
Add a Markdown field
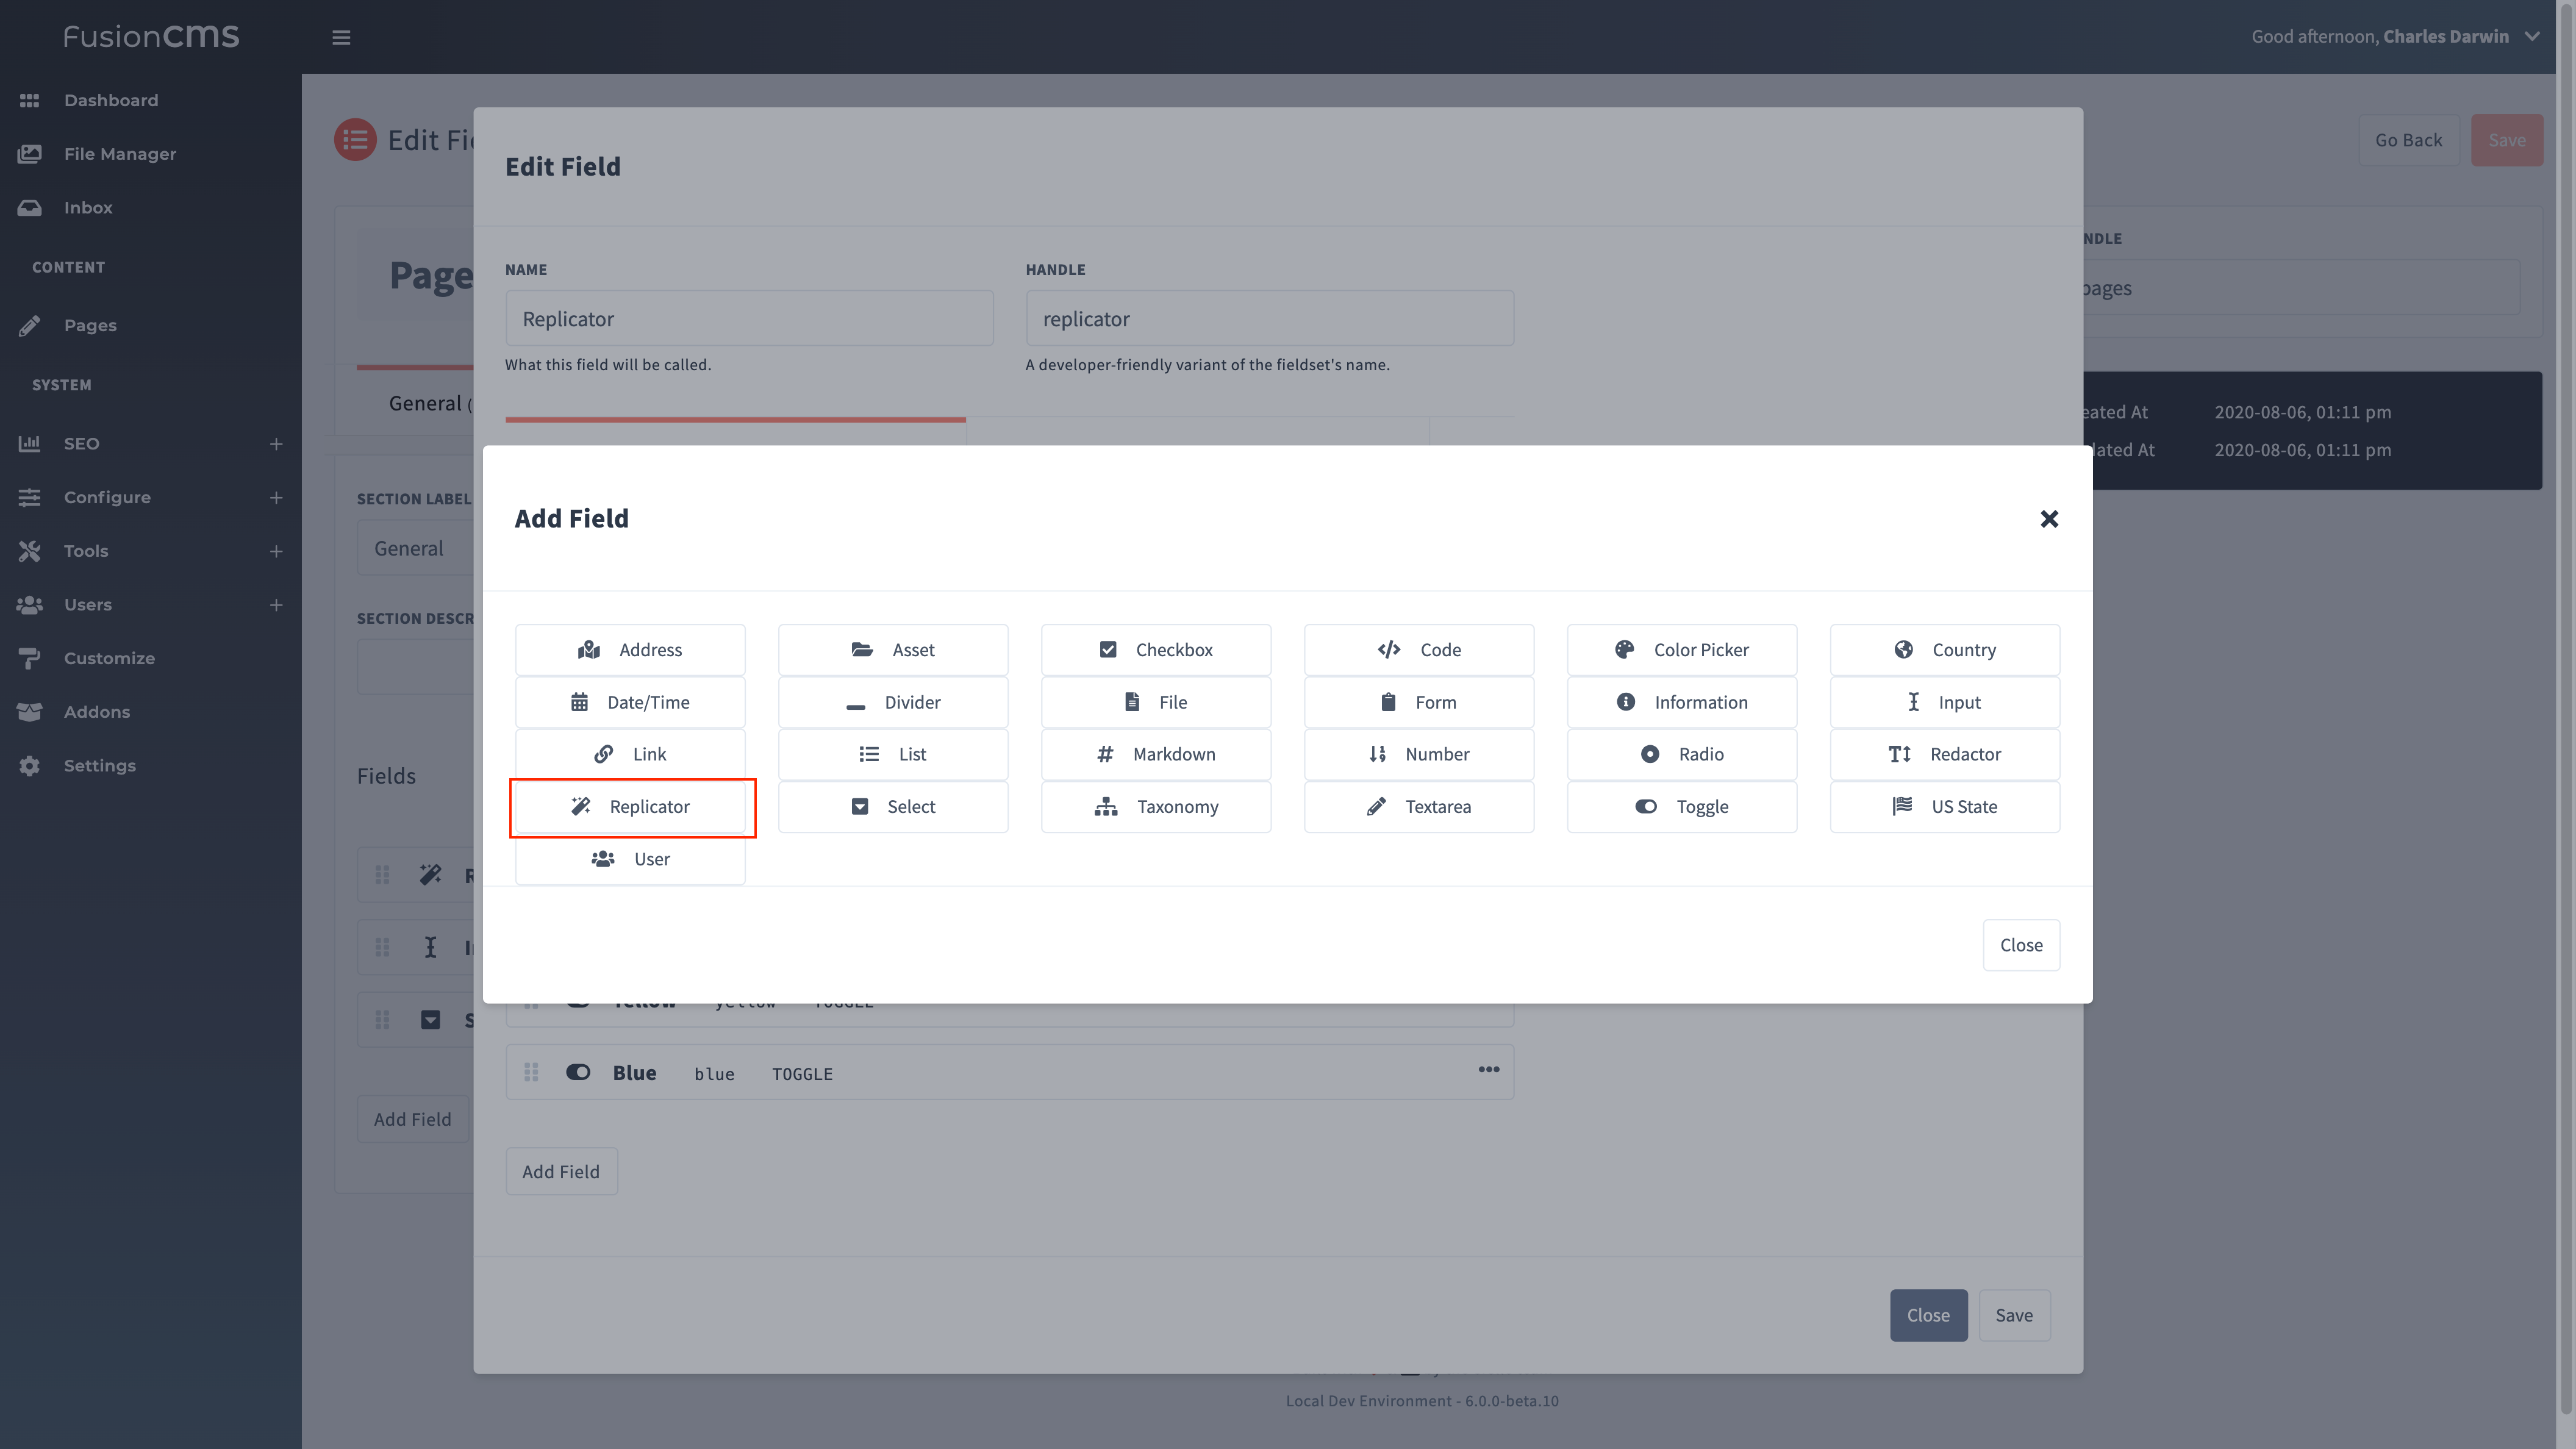(1156, 754)
